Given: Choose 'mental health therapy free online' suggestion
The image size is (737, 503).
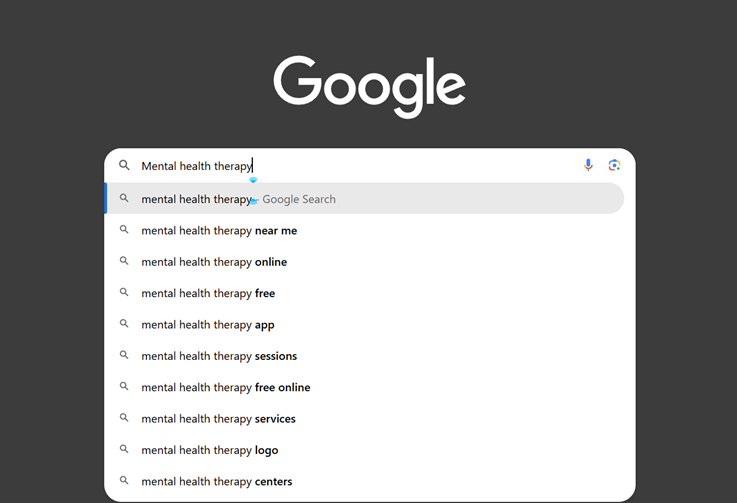Looking at the screenshot, I should [x=365, y=387].
